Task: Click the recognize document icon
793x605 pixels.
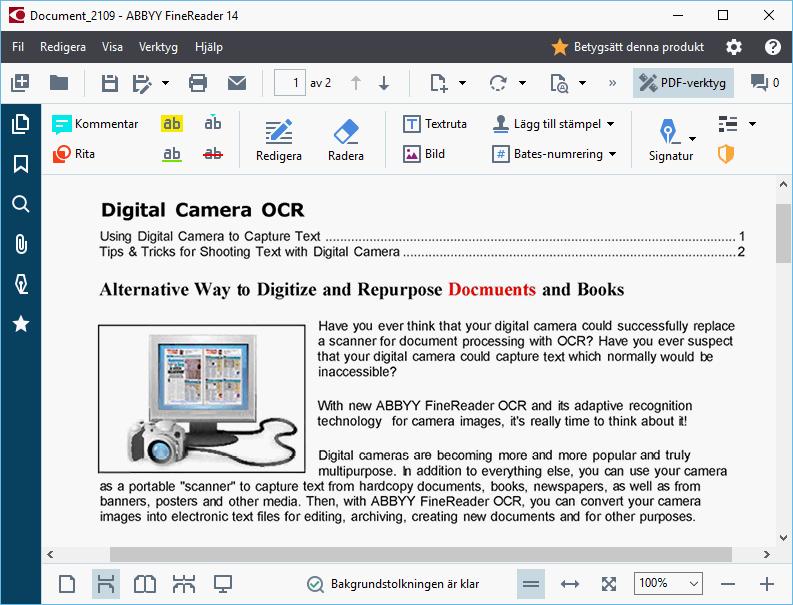Action: 559,83
